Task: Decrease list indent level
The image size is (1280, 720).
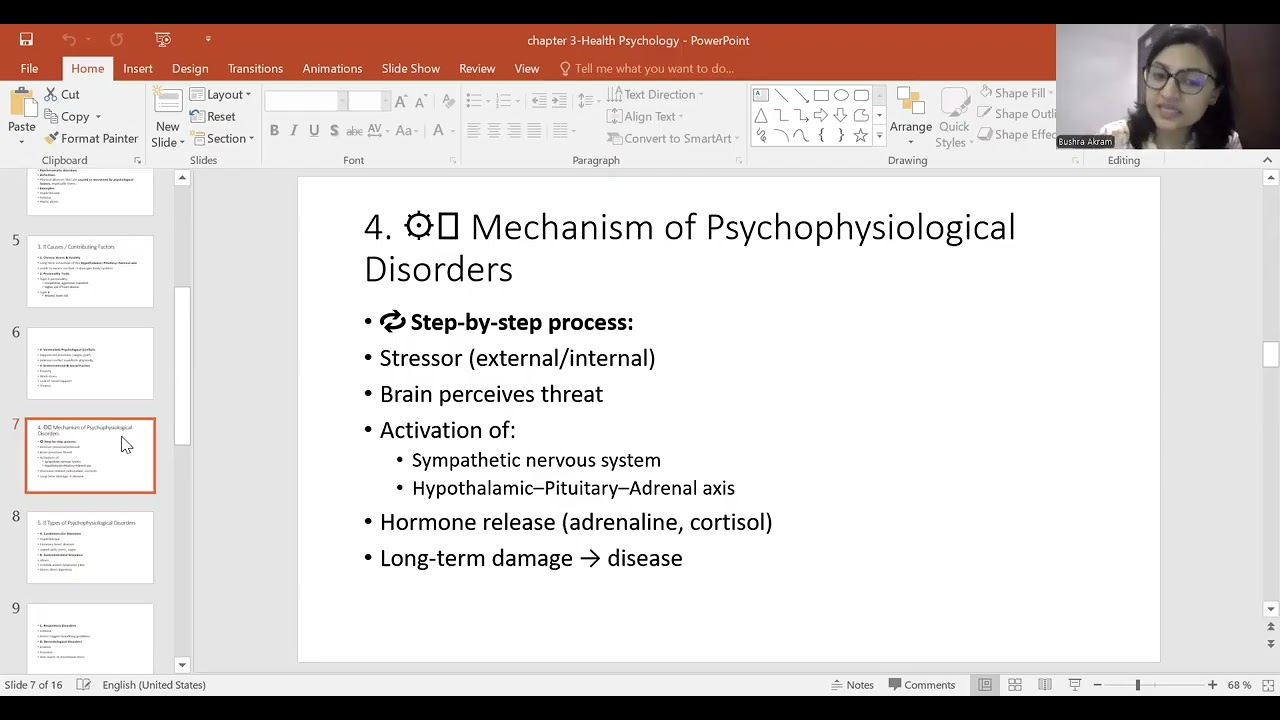Action: [539, 101]
